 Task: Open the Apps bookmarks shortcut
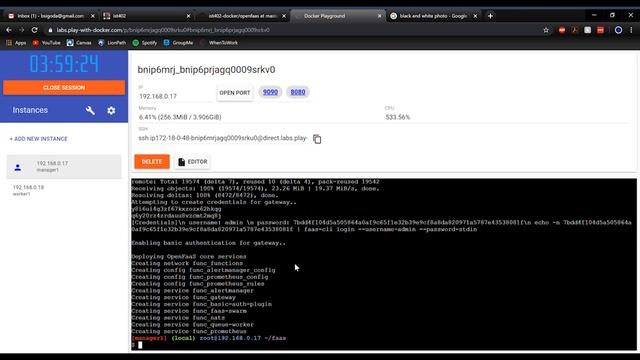coord(16,42)
